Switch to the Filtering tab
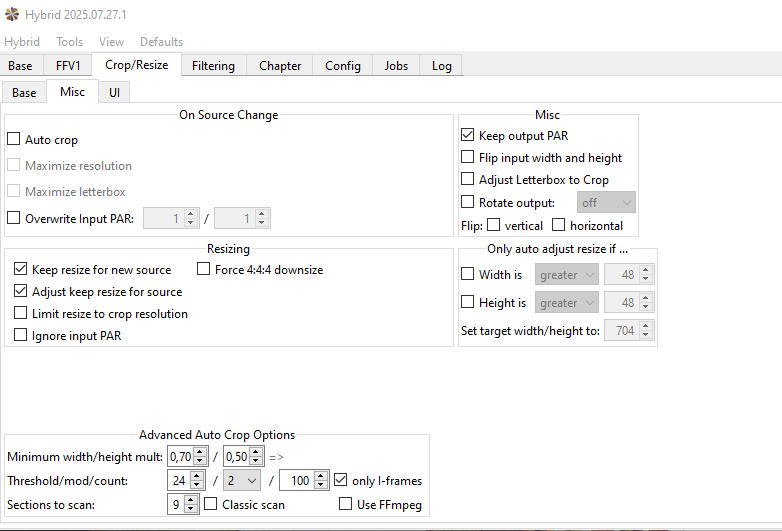This screenshot has height=531, width=782. [x=213, y=66]
